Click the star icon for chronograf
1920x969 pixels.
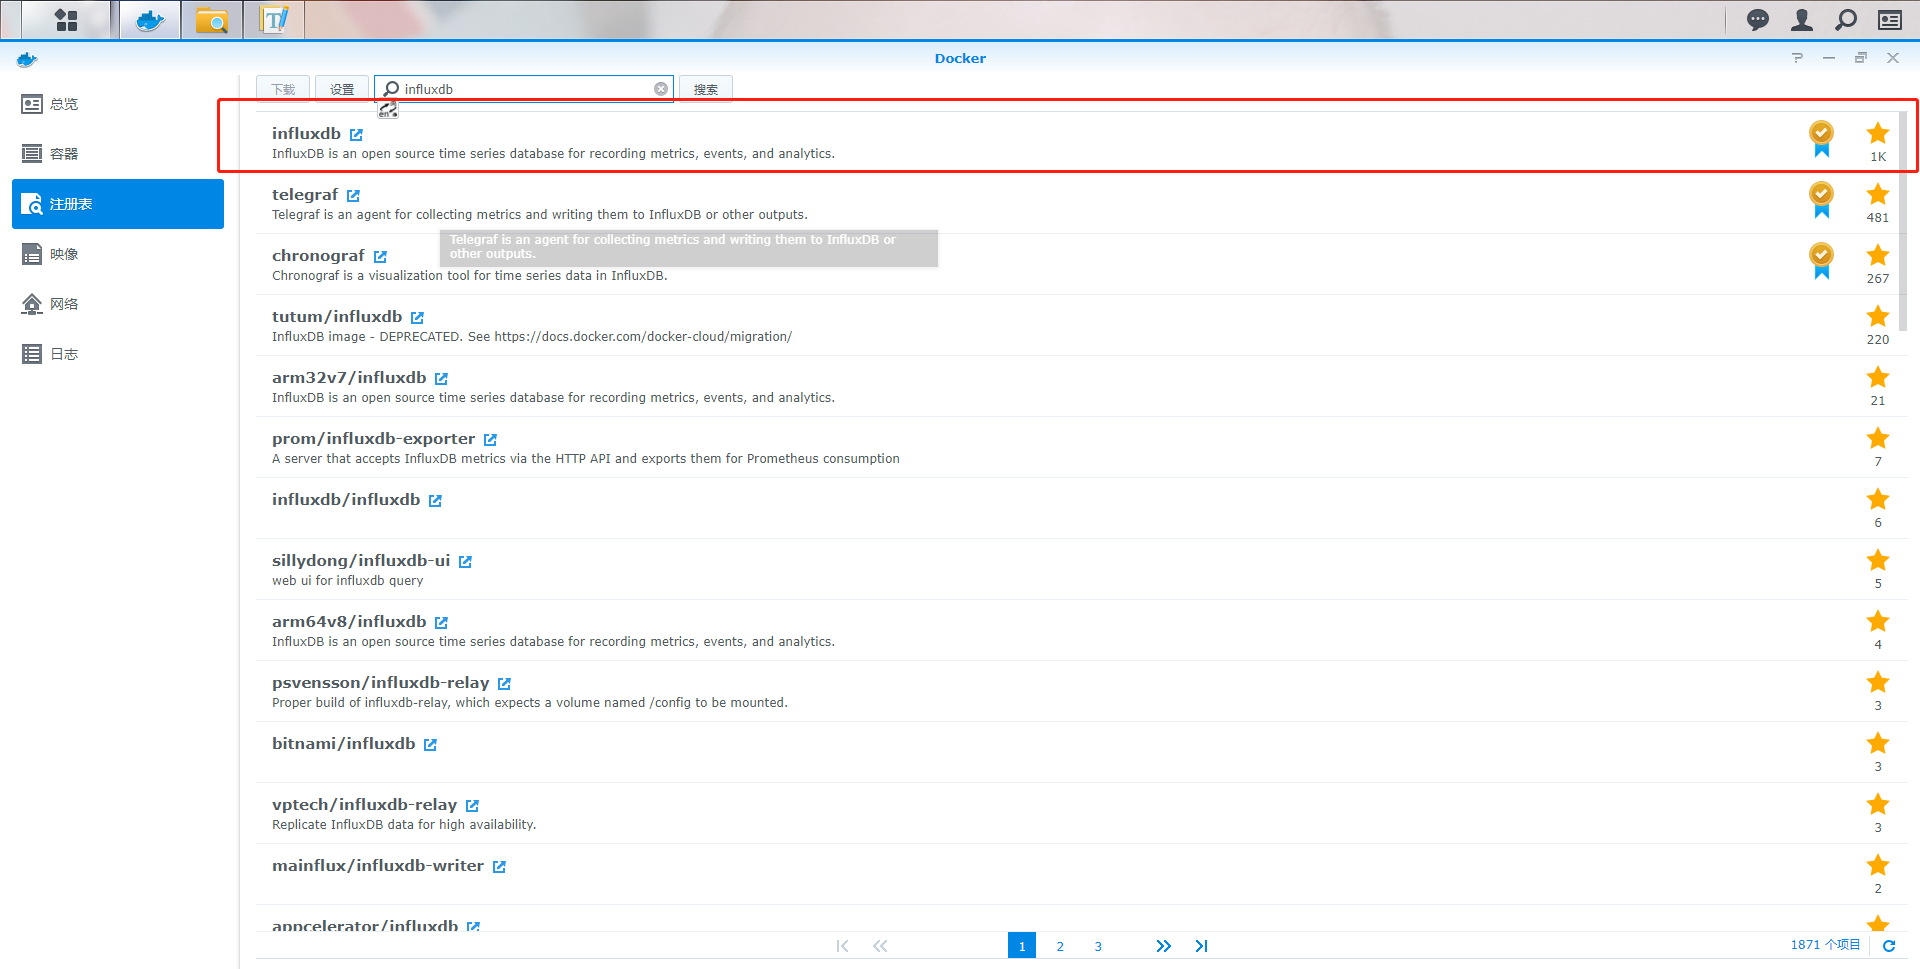click(1878, 255)
